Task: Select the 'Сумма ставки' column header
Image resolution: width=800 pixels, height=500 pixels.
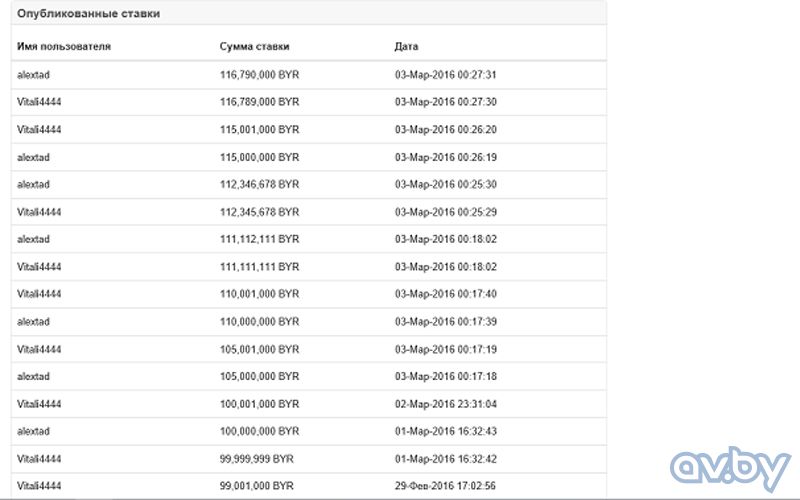Action: pos(255,46)
